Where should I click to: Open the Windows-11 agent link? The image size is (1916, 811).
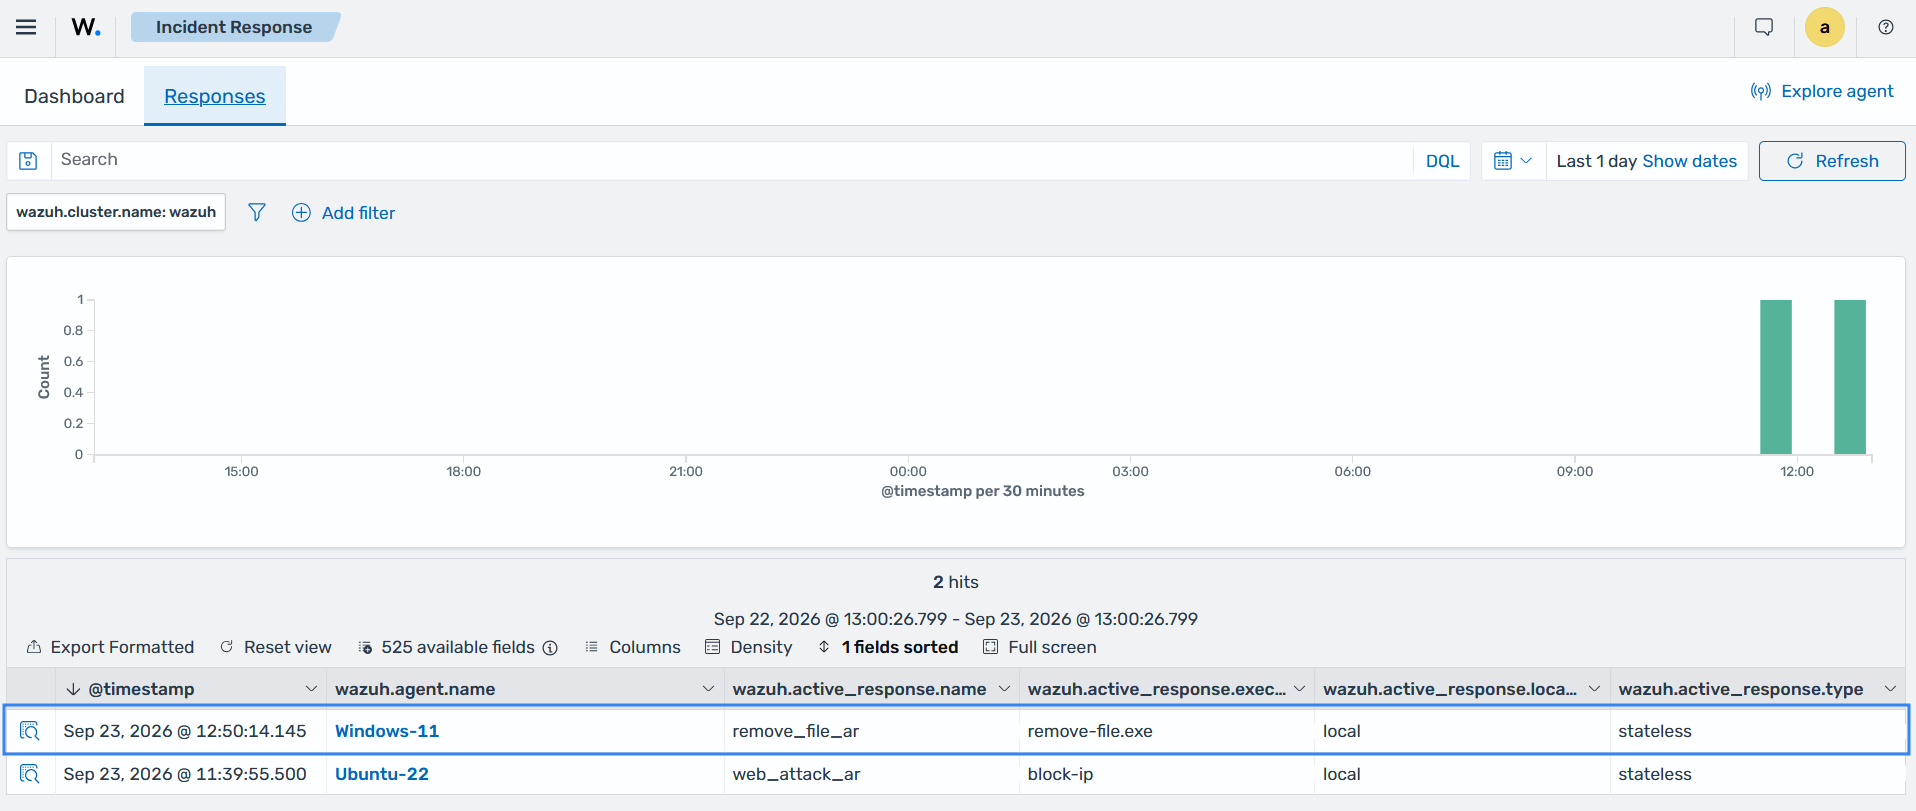(x=387, y=731)
